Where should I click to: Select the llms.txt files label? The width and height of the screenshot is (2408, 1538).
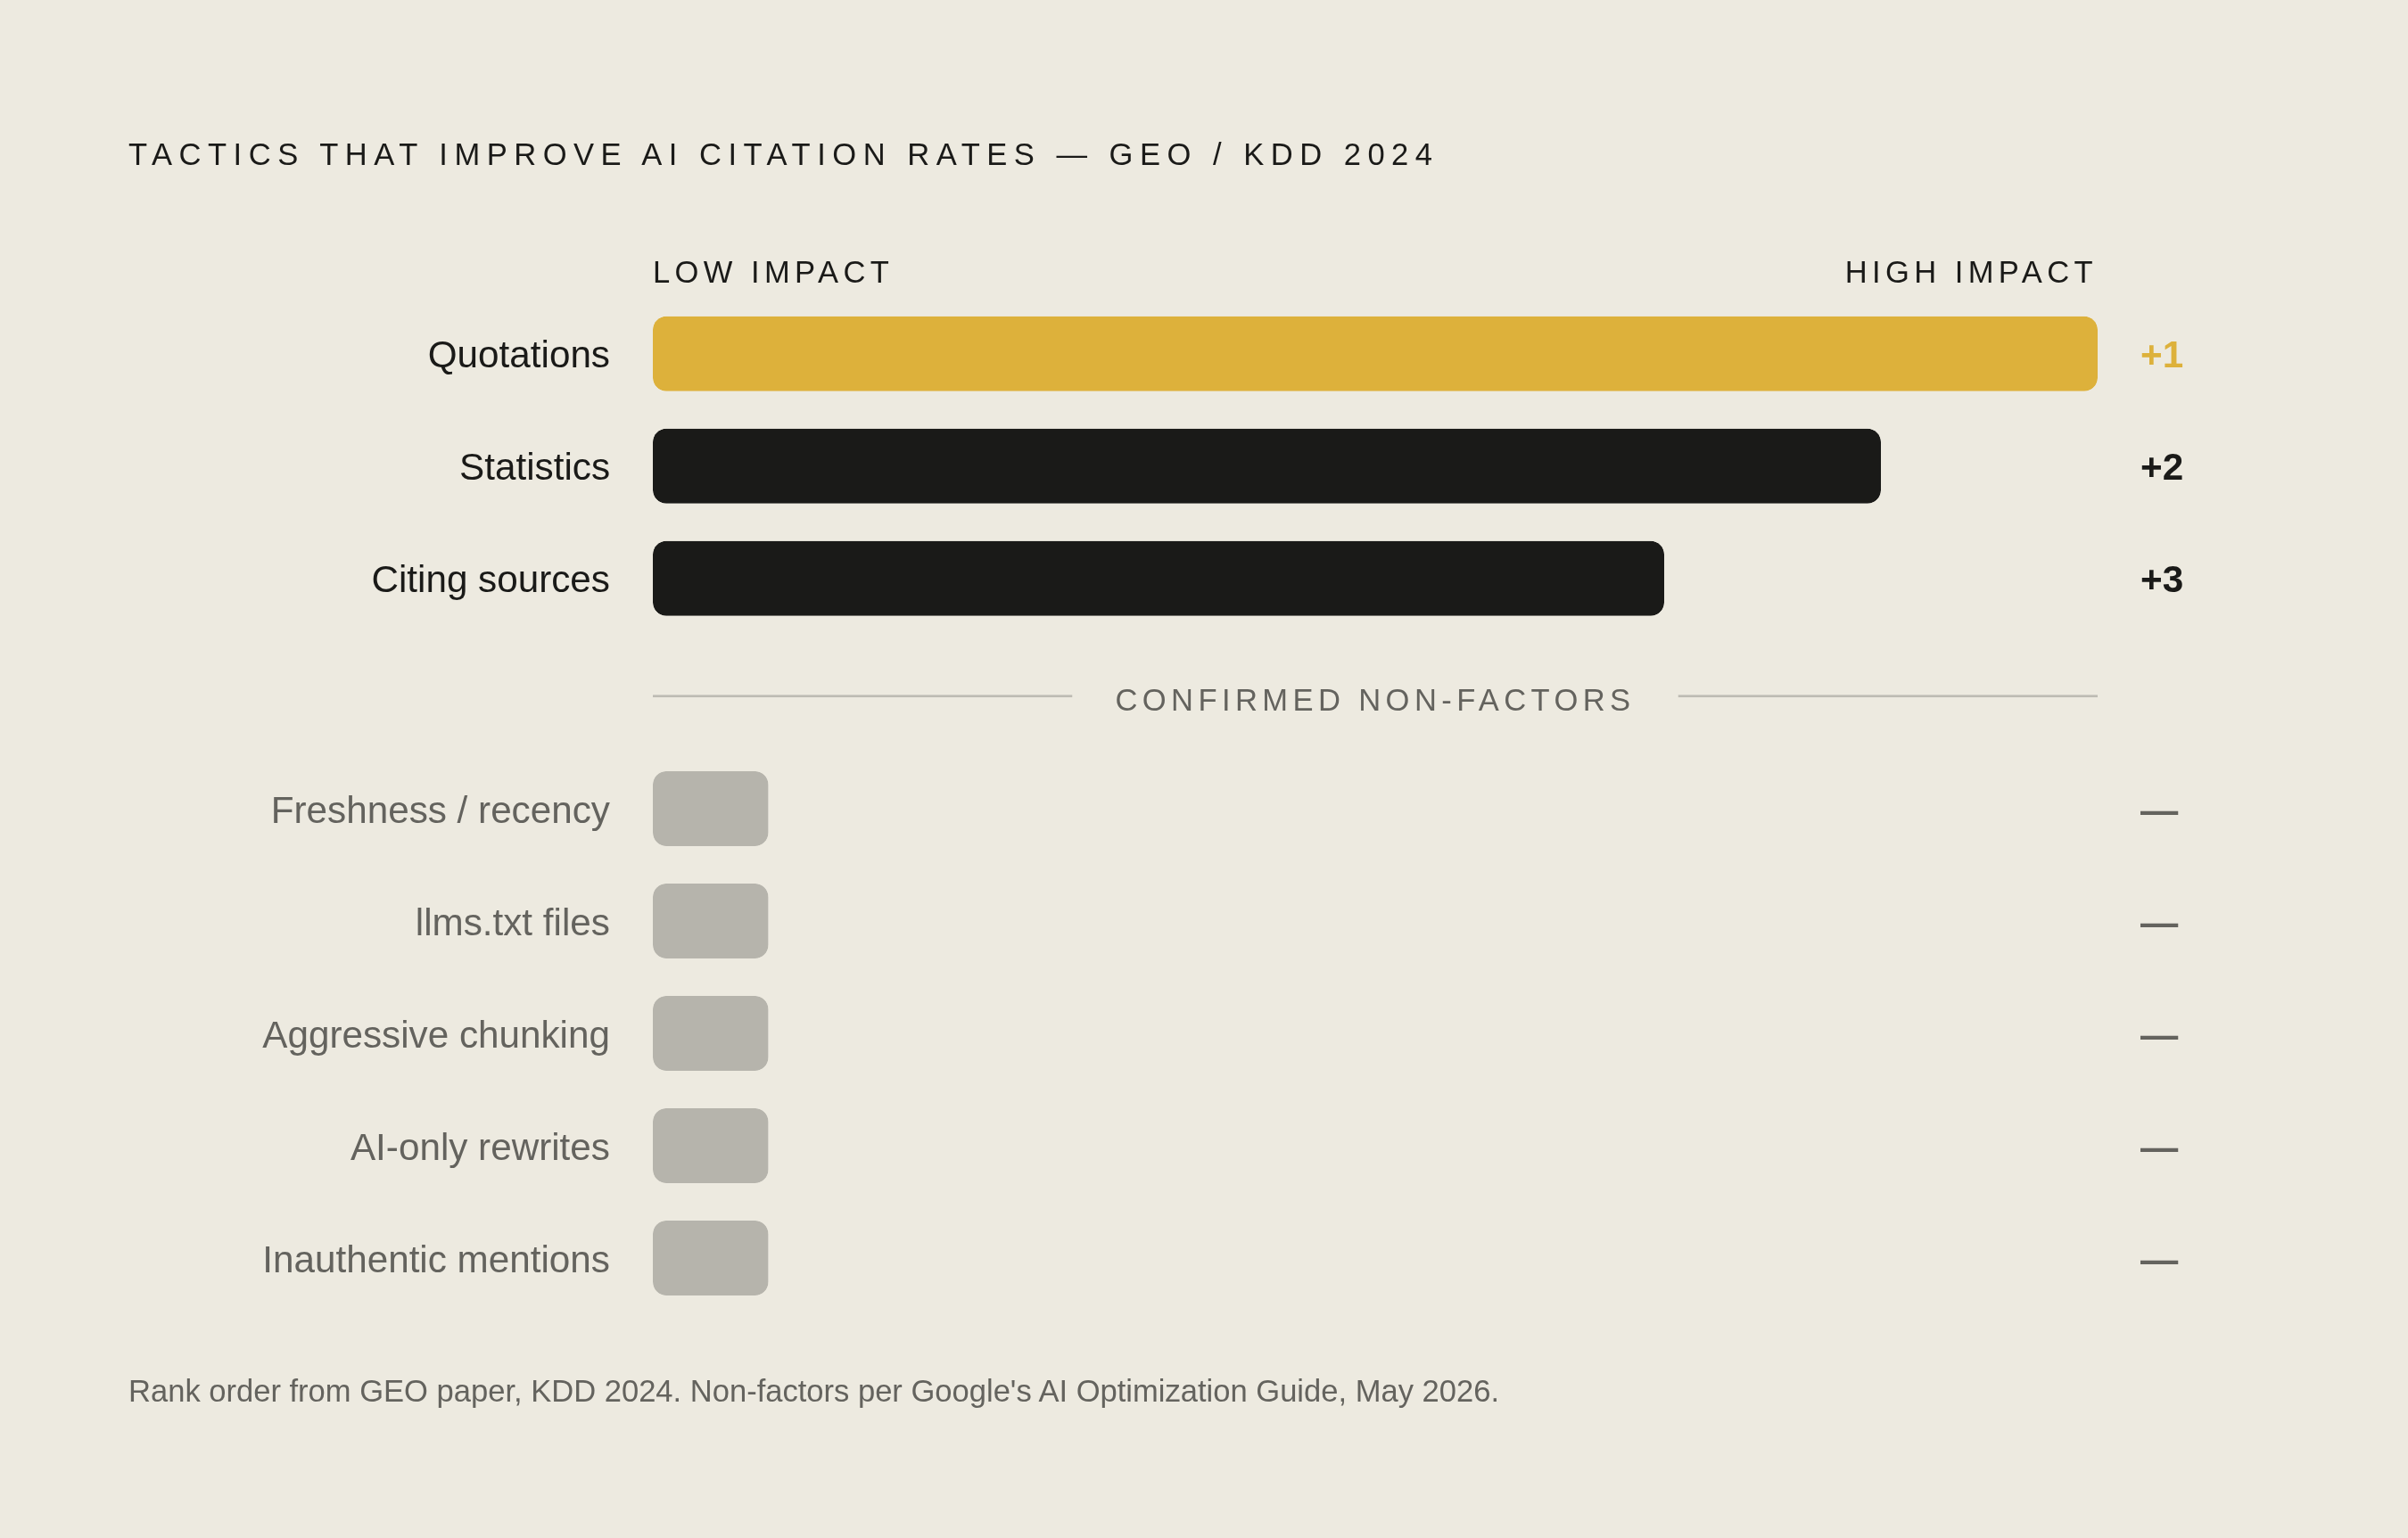512,922
